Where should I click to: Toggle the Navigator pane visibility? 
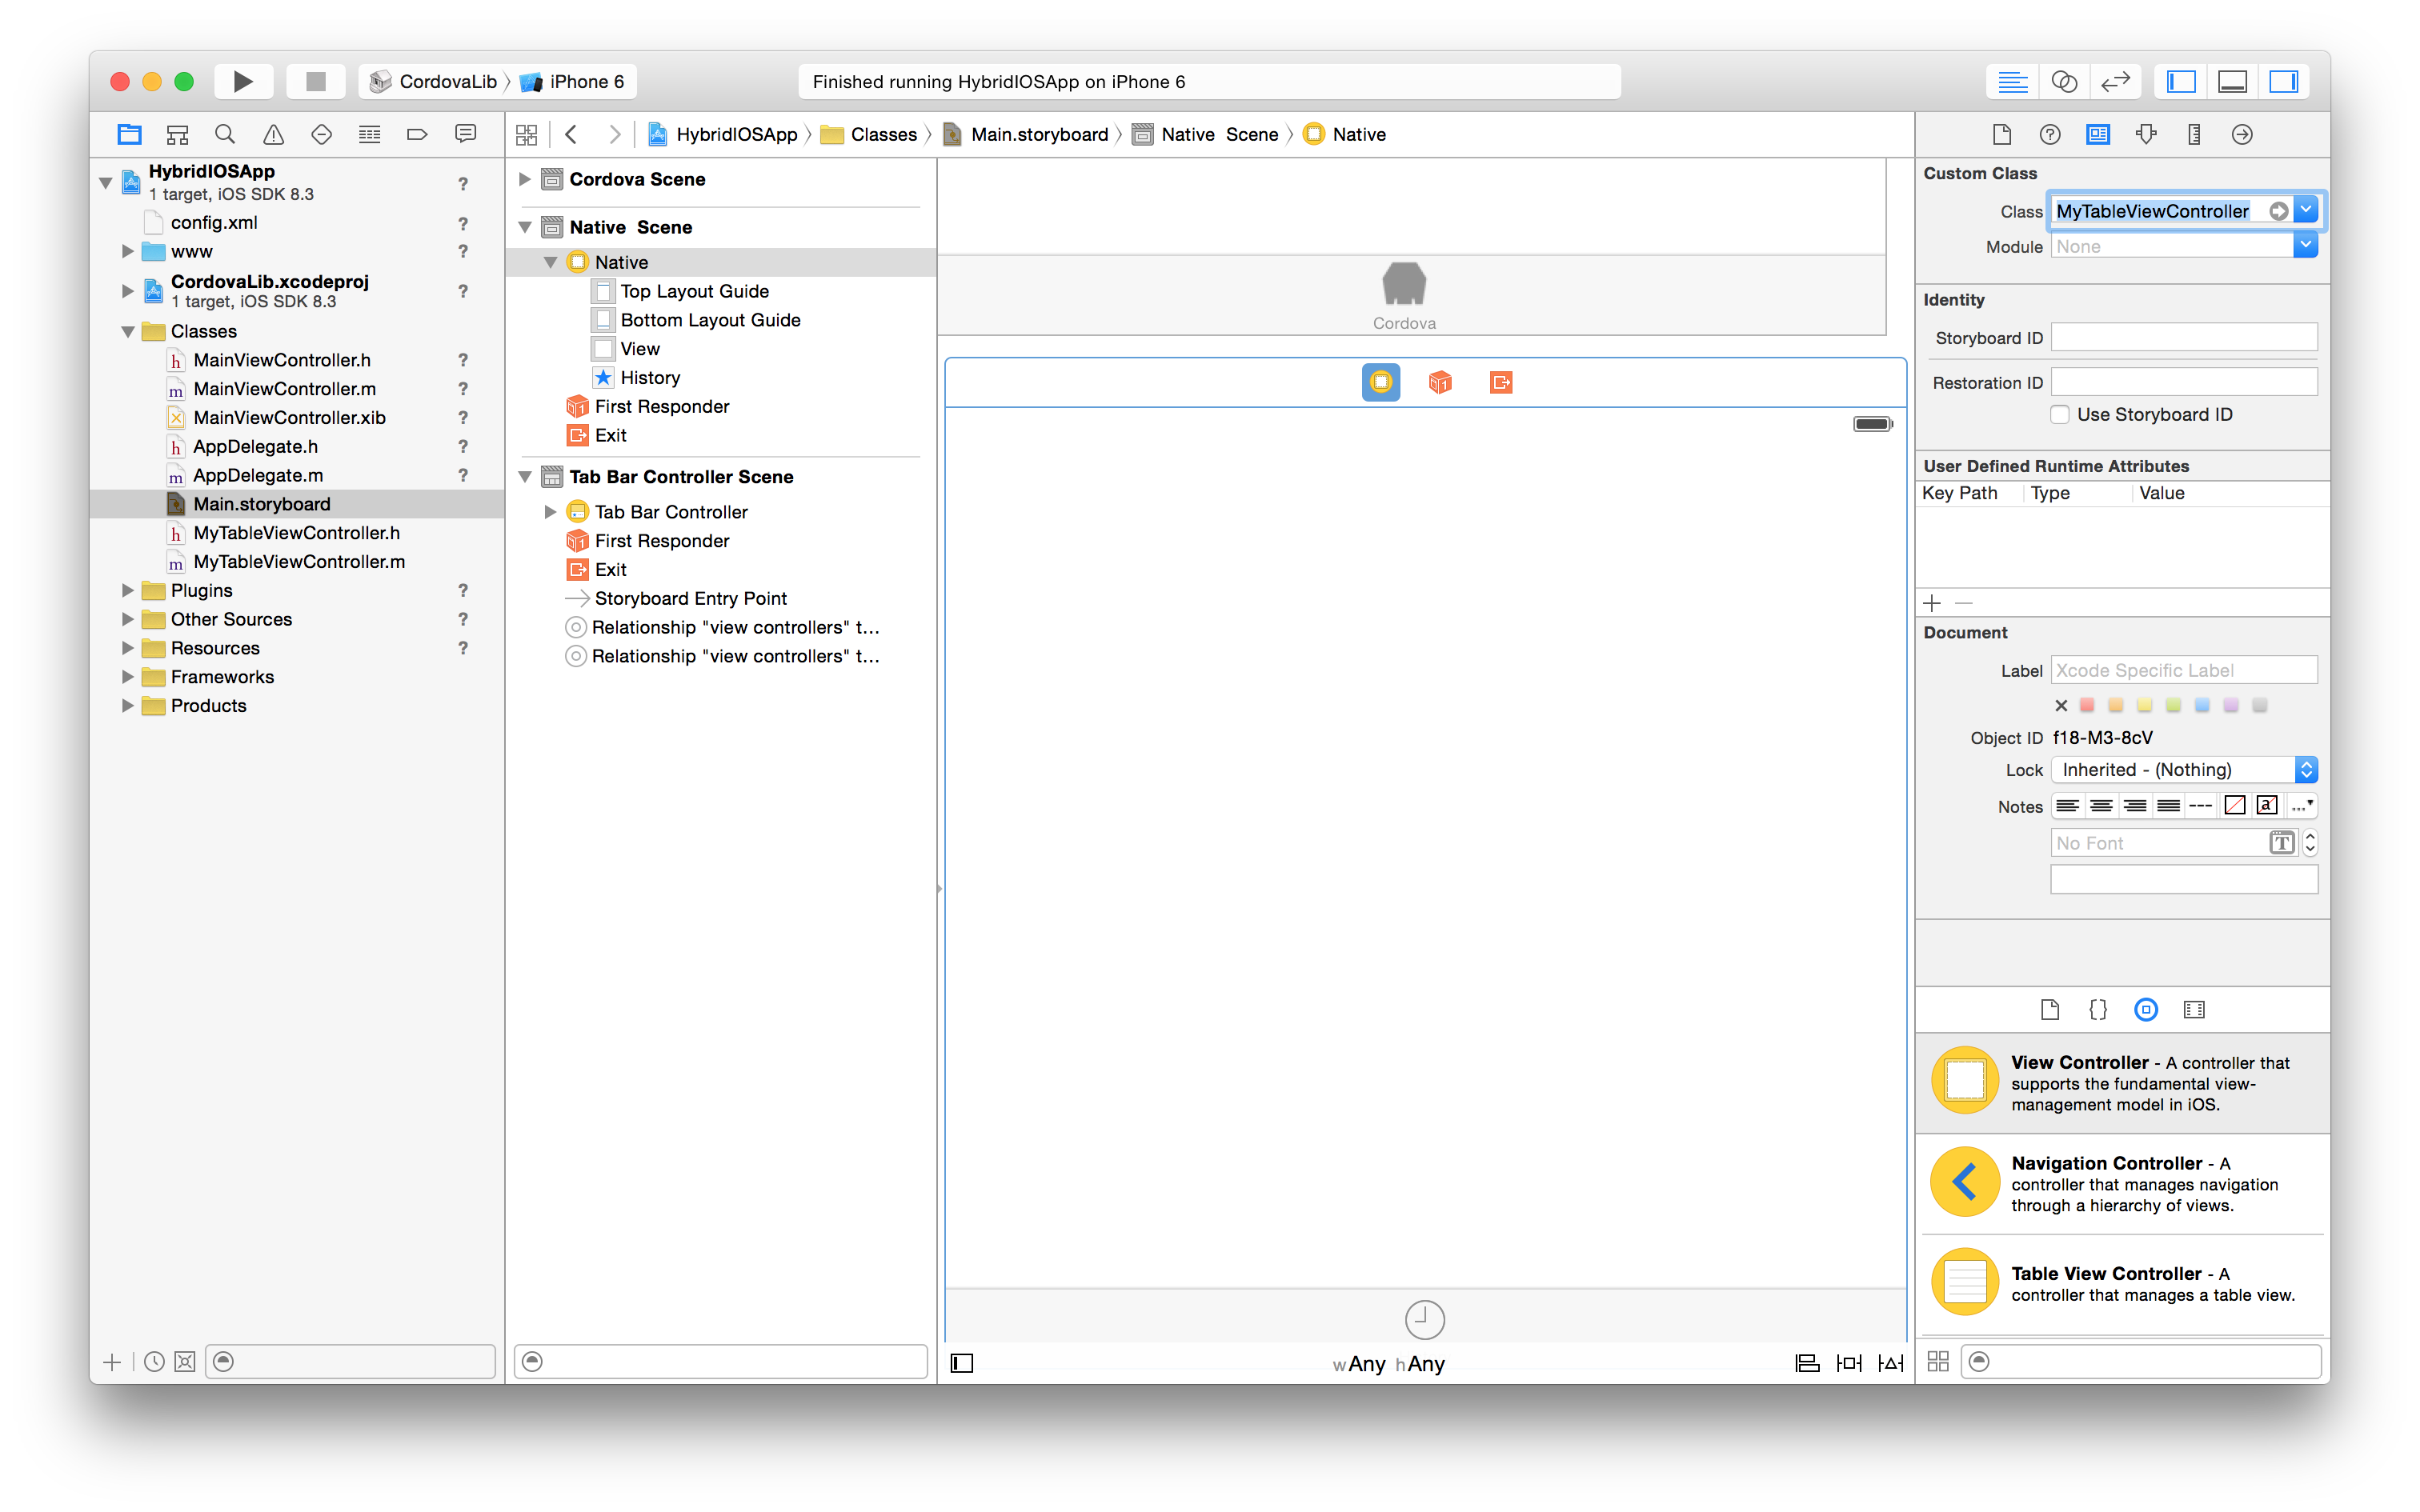click(2181, 81)
